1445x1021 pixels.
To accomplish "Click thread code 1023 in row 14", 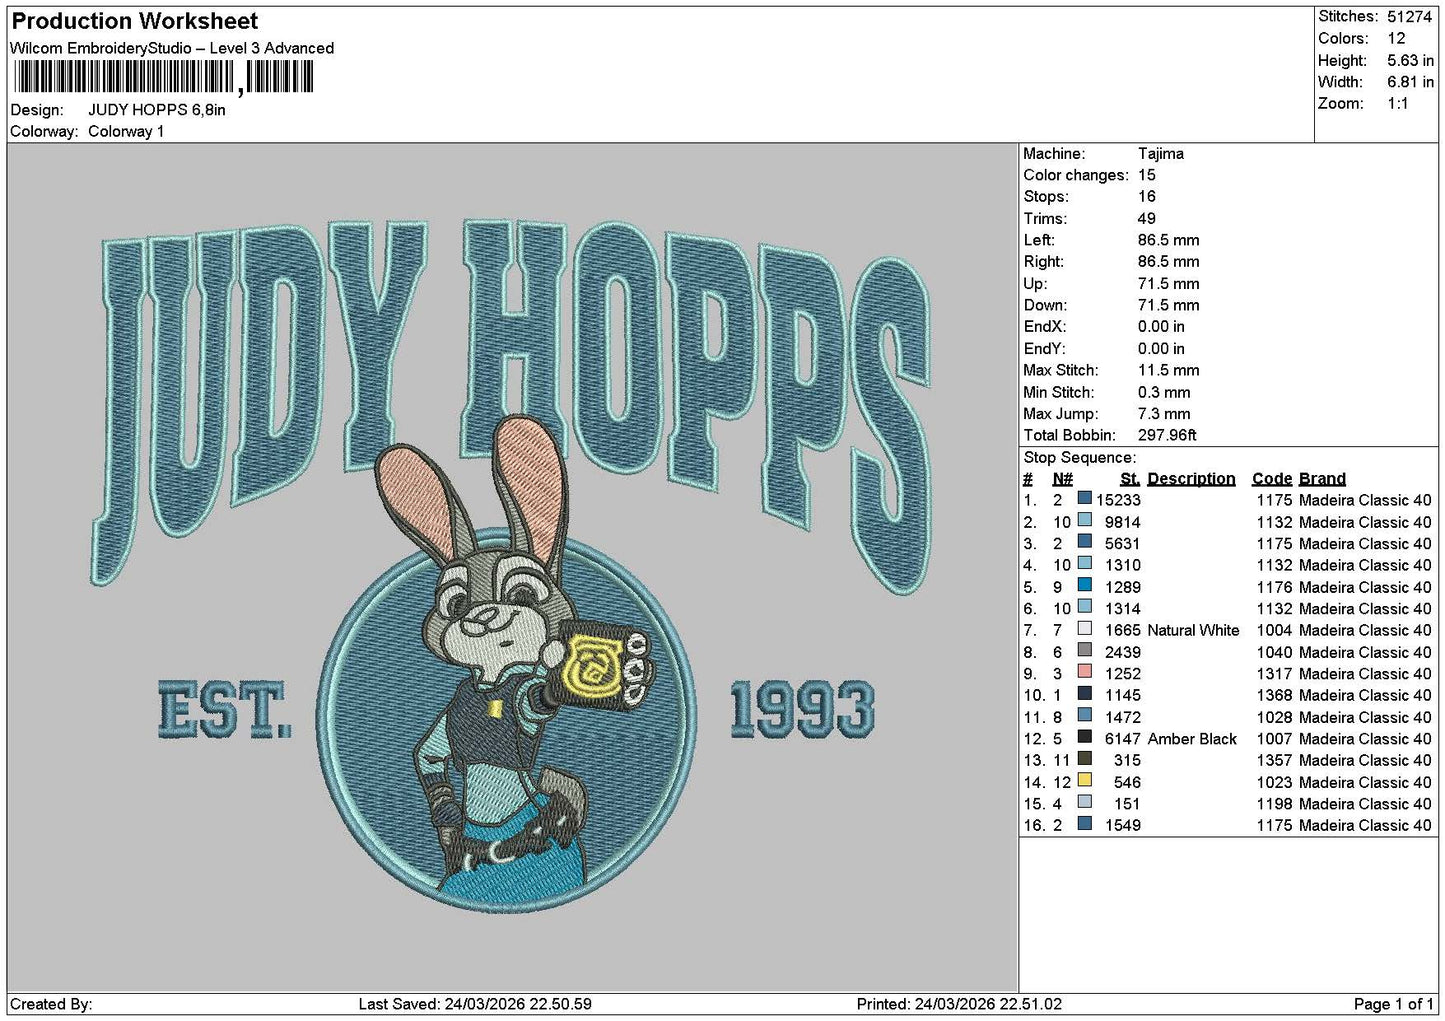I will click(1274, 782).
